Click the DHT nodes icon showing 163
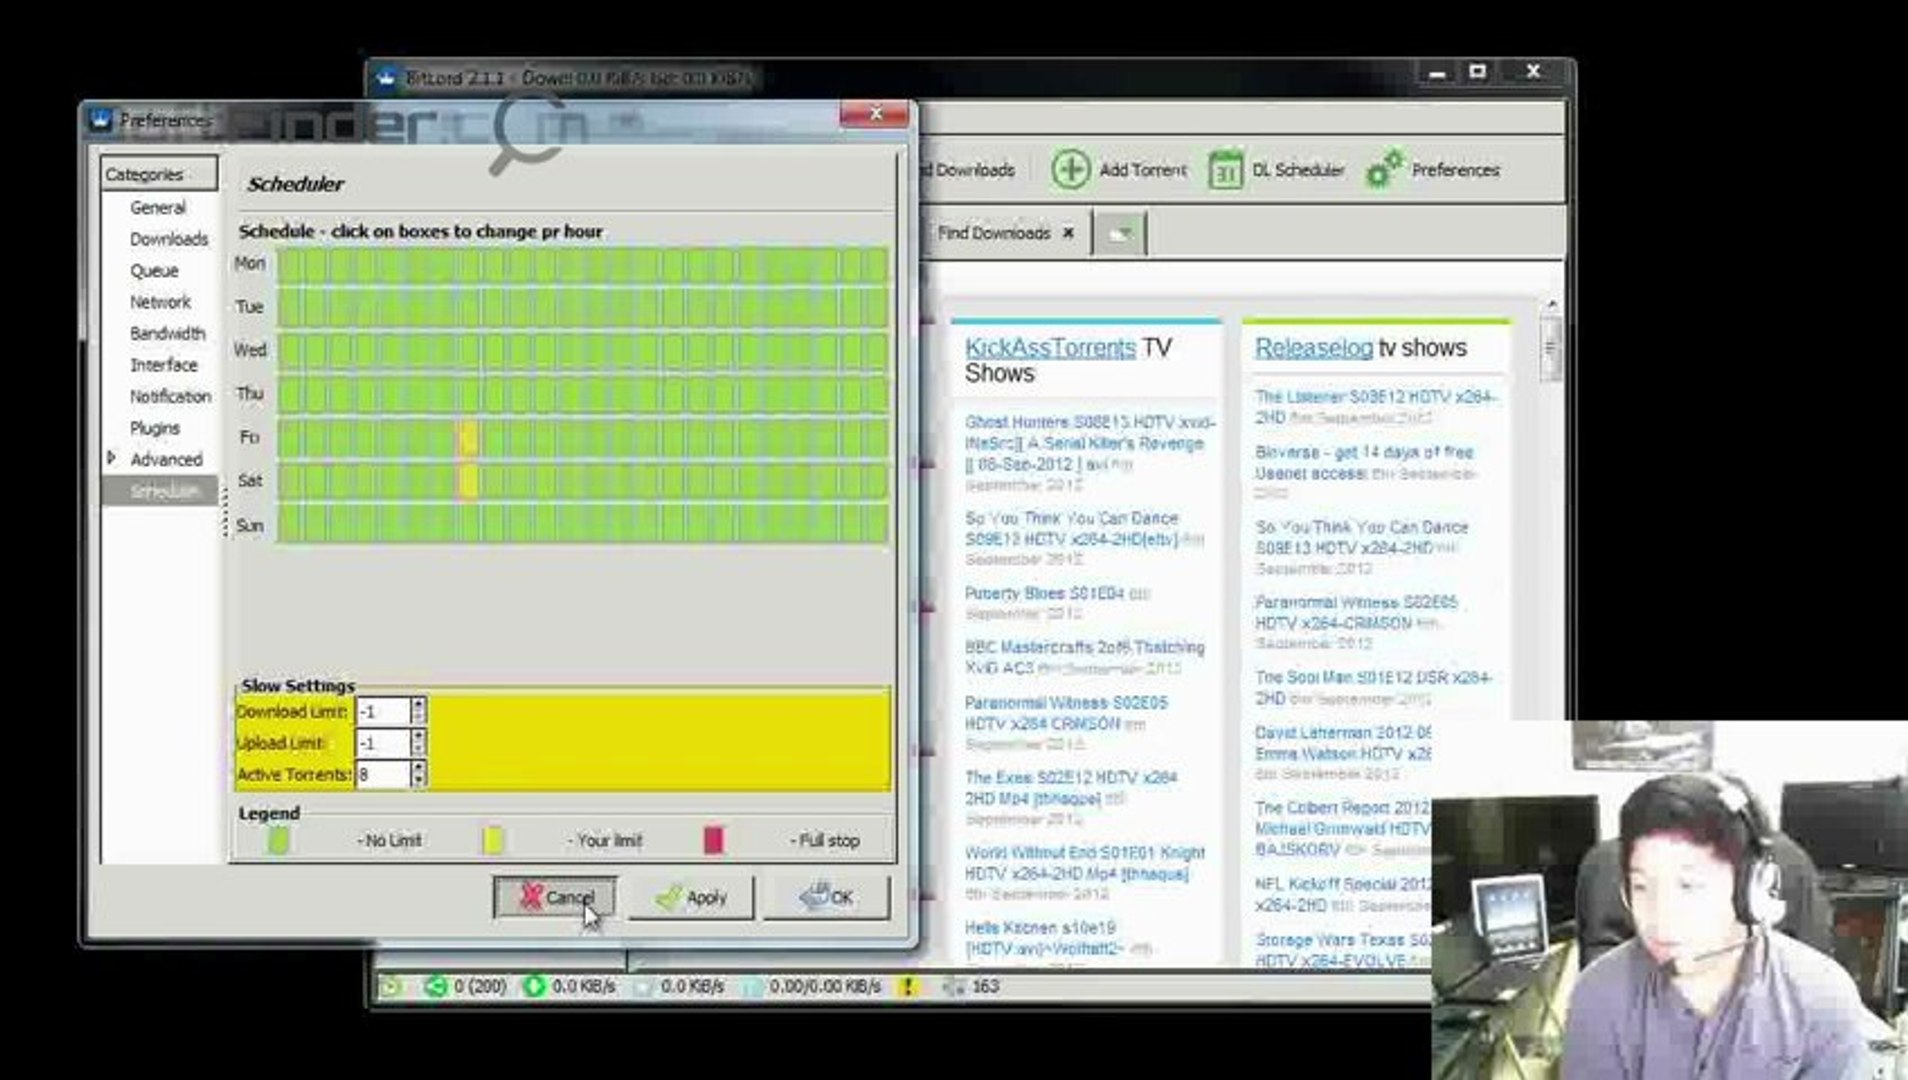Image resolution: width=1908 pixels, height=1080 pixels. [x=954, y=987]
